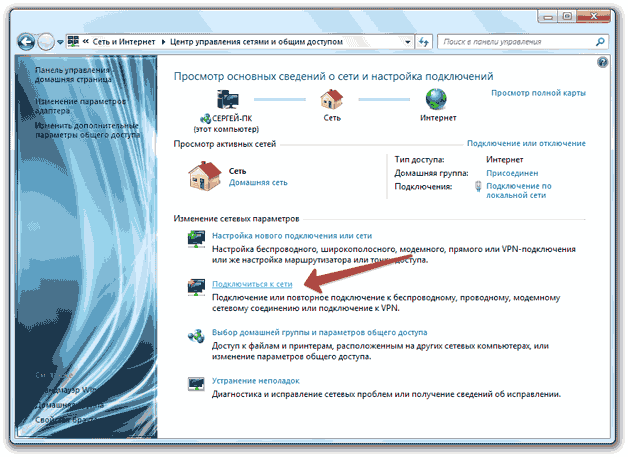Click the network plug icon beside 'Подключения'
This screenshot has width=628, height=457.
coord(478,186)
